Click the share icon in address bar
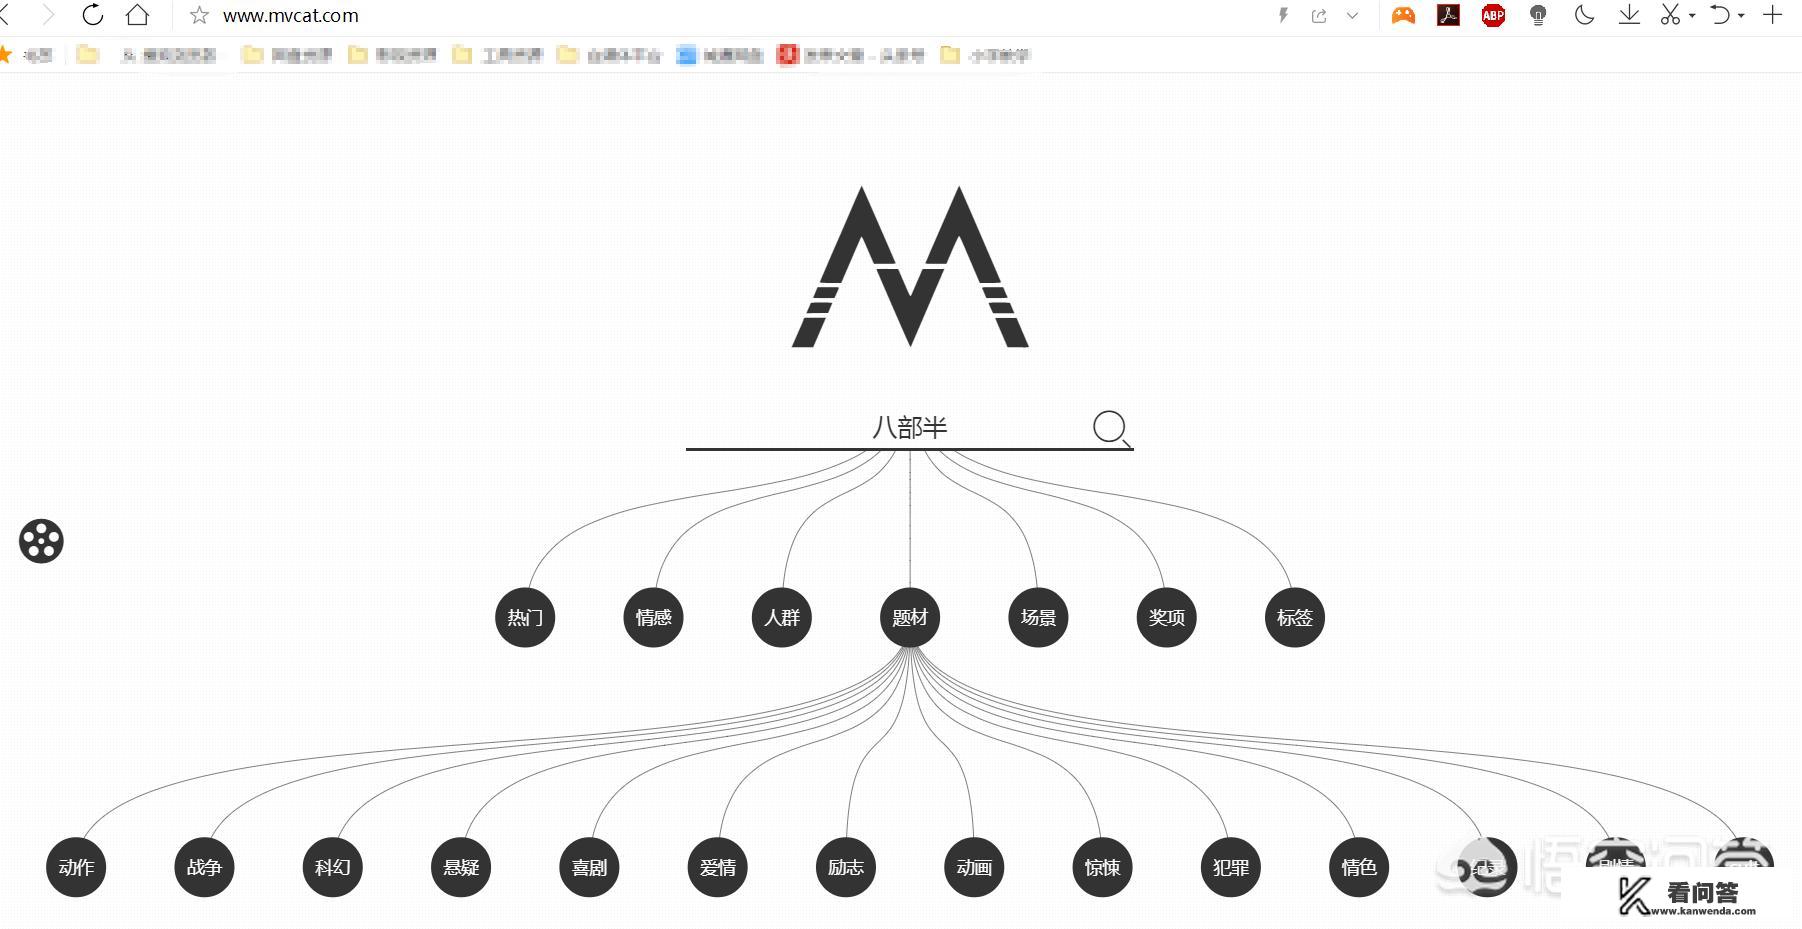1802x929 pixels. 1319,15
